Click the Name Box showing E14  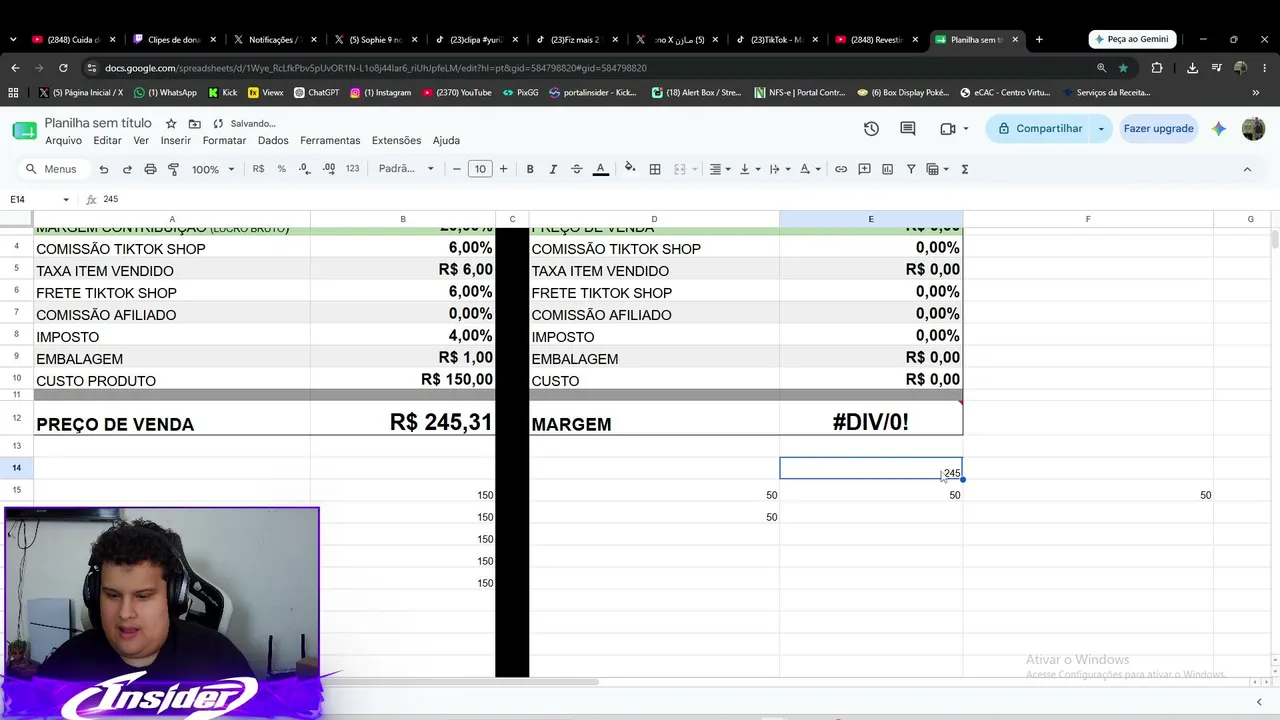click(x=40, y=199)
